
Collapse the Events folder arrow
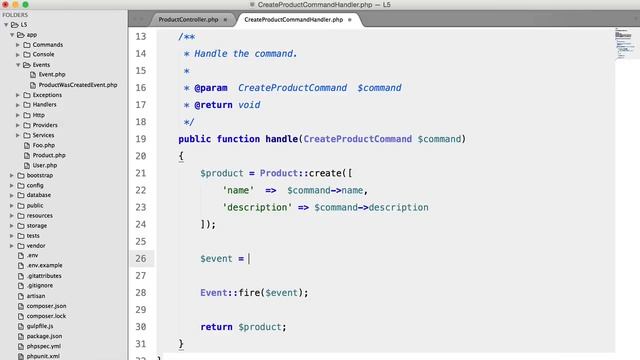coord(18,65)
